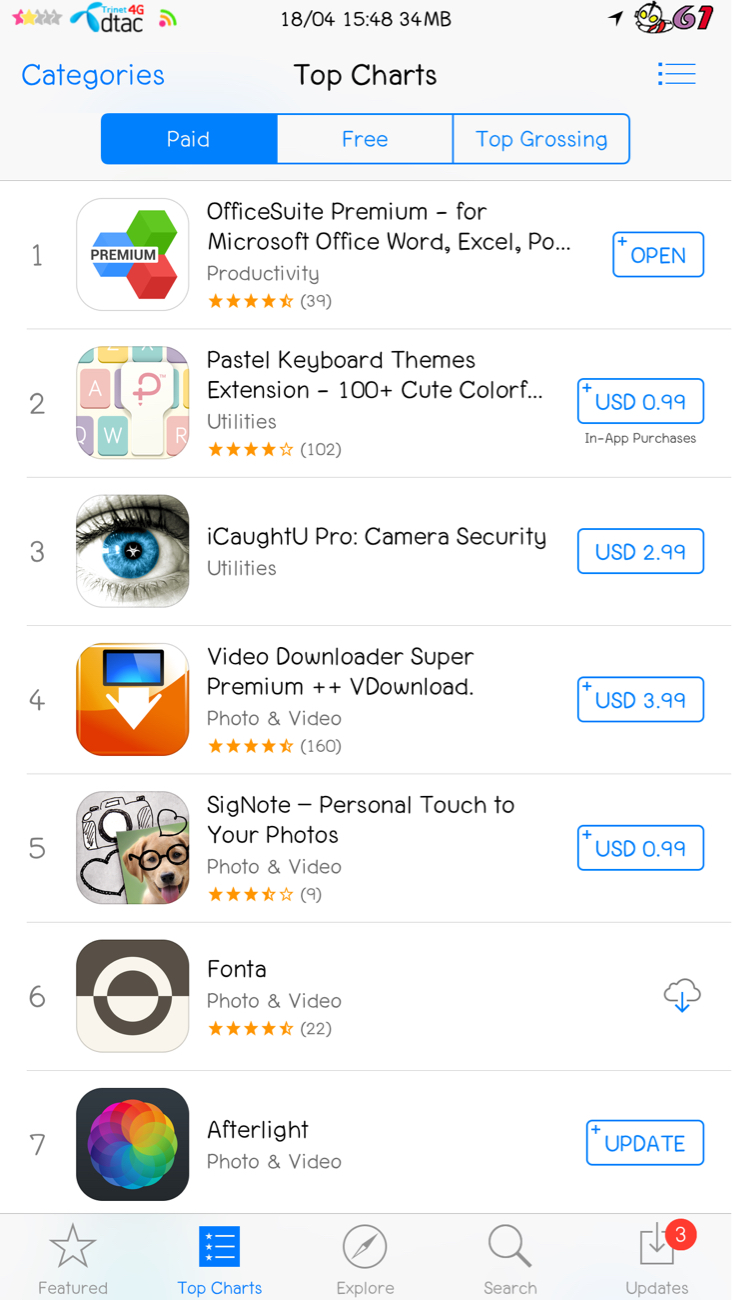Open the SigNote app icon
Screen dimensions: 732x1300
tap(133, 848)
